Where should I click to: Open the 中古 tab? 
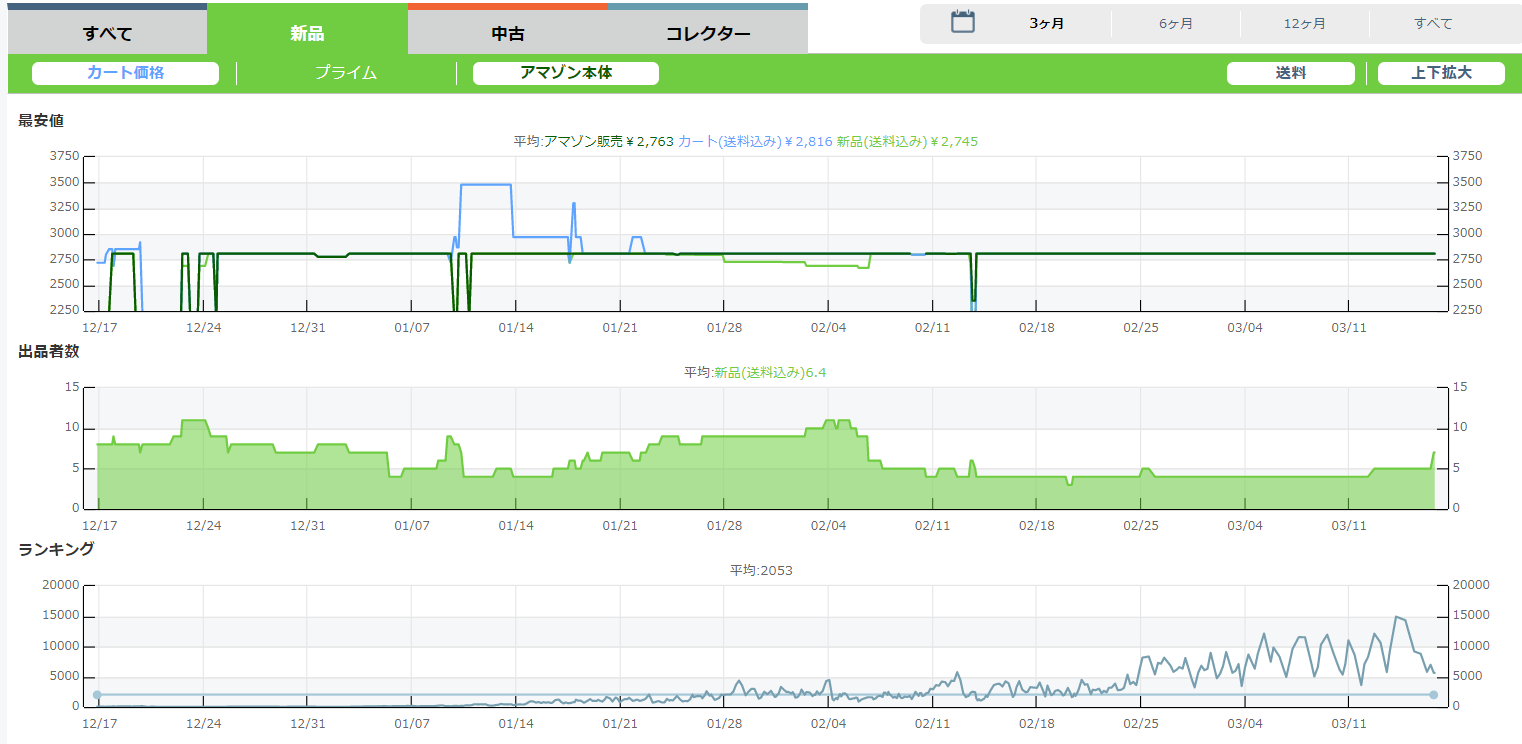click(508, 33)
